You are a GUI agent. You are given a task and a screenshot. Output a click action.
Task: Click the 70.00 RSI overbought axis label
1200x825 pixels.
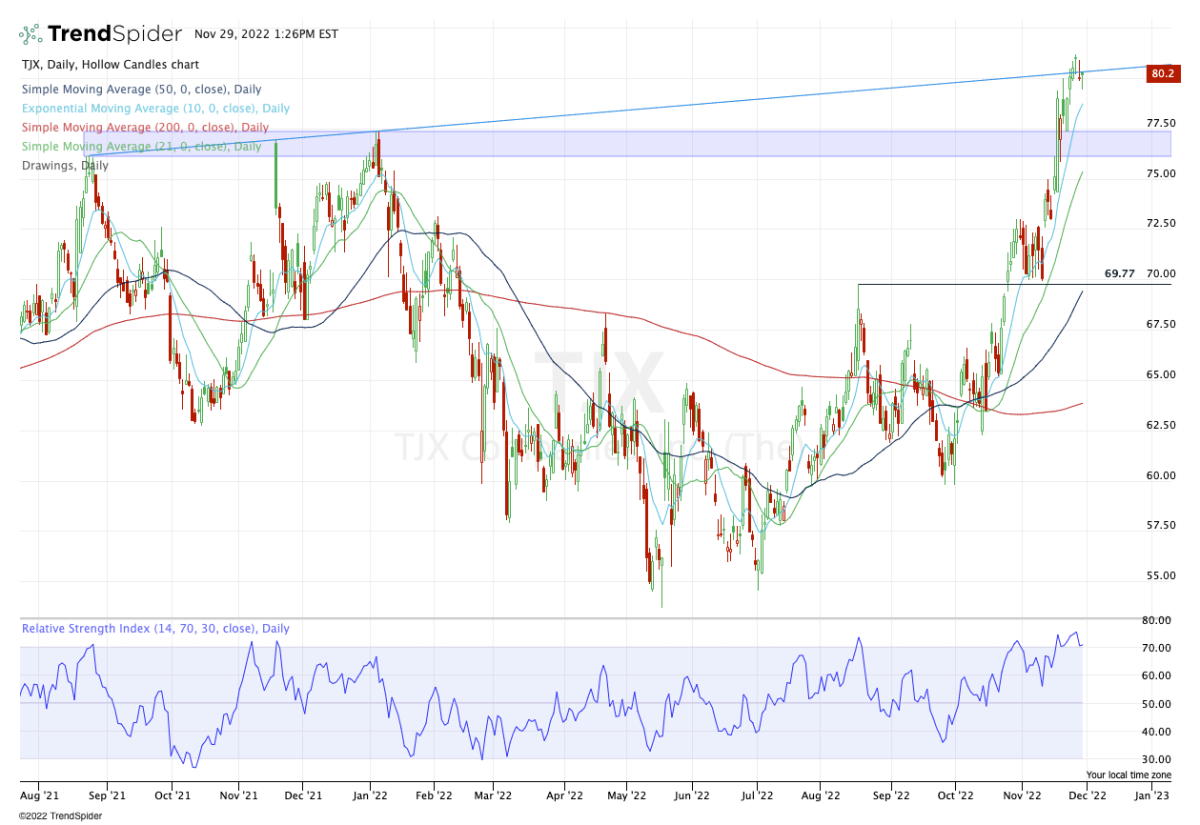tap(1157, 648)
